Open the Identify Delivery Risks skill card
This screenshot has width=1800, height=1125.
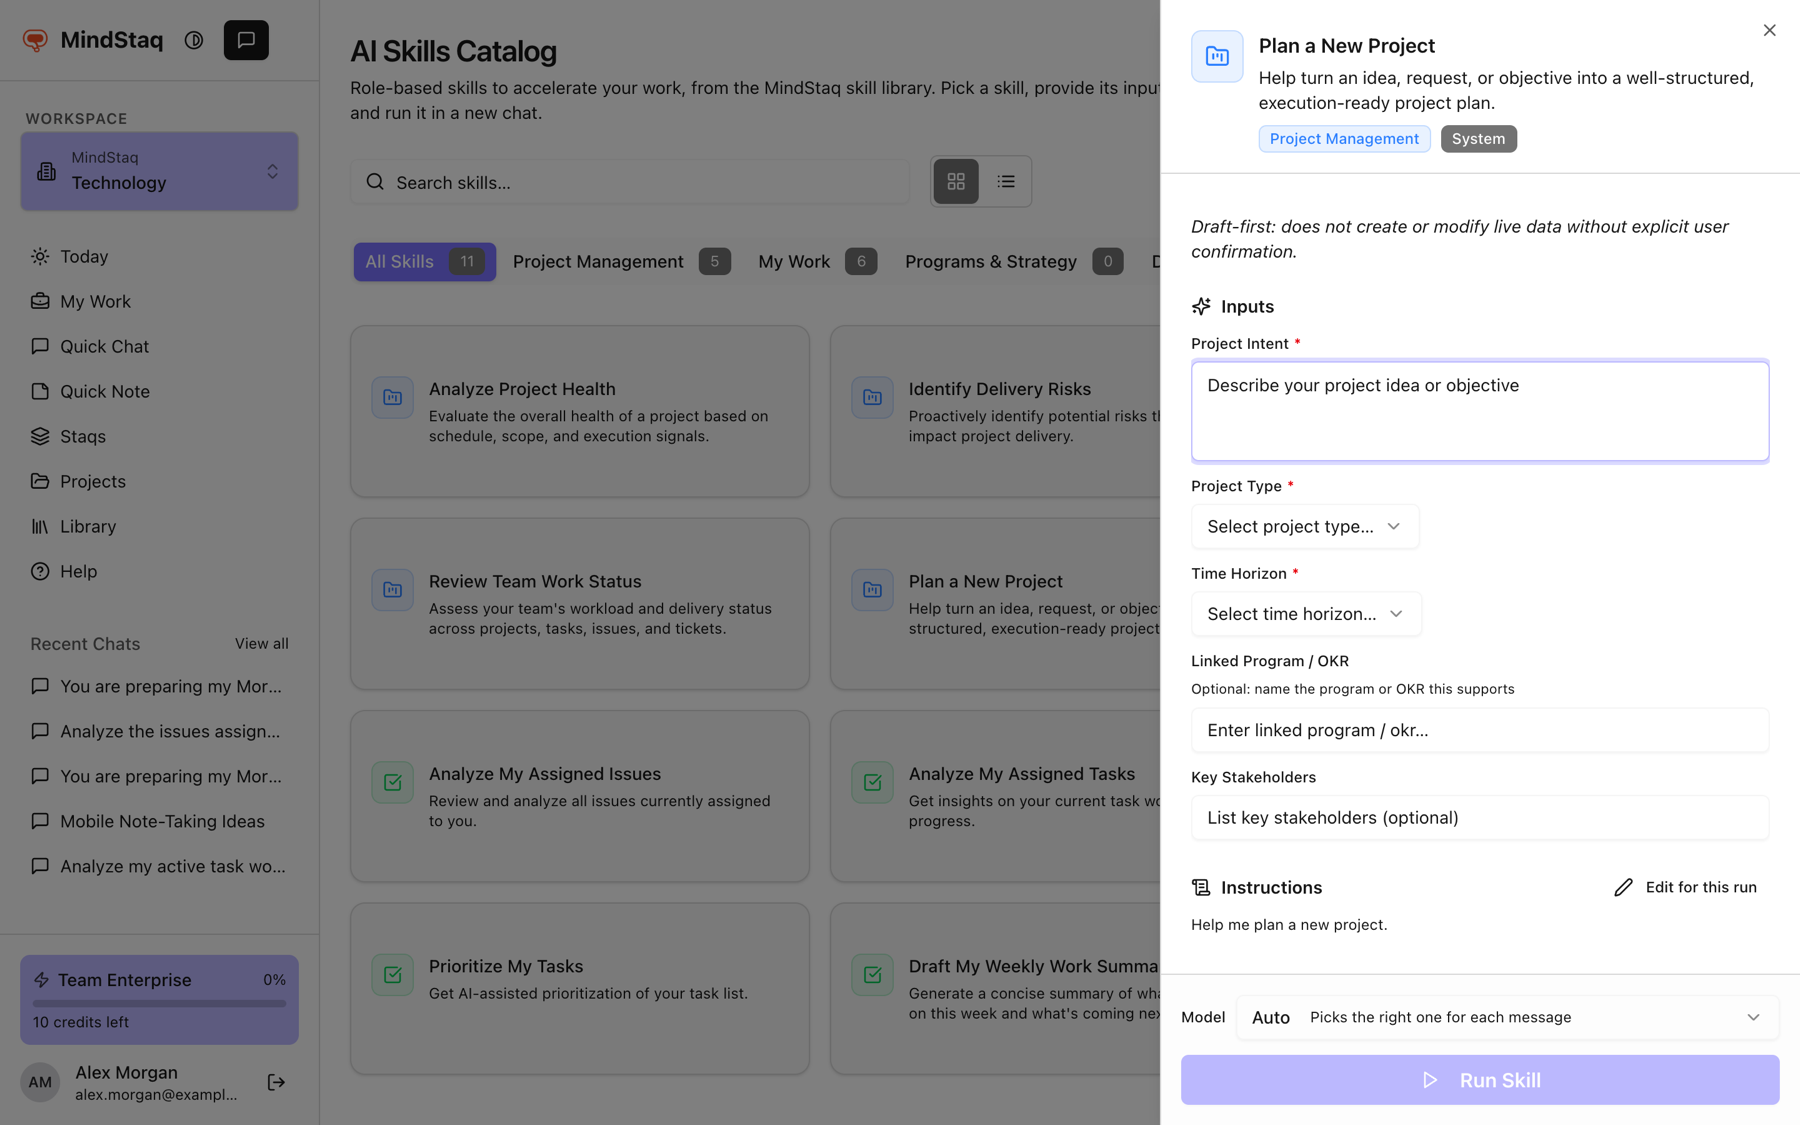tap(995, 411)
